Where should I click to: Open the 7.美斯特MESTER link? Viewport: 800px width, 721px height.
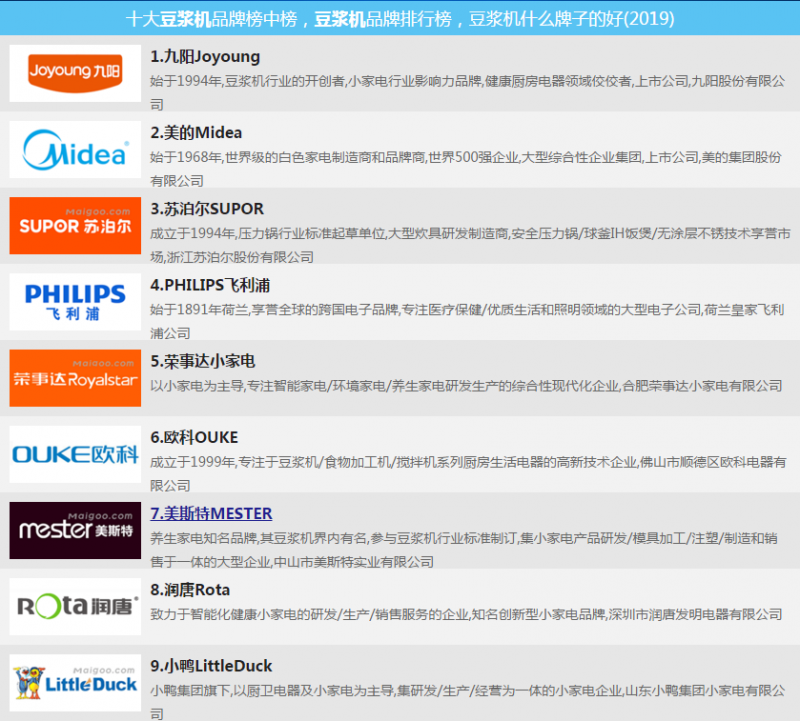211,513
